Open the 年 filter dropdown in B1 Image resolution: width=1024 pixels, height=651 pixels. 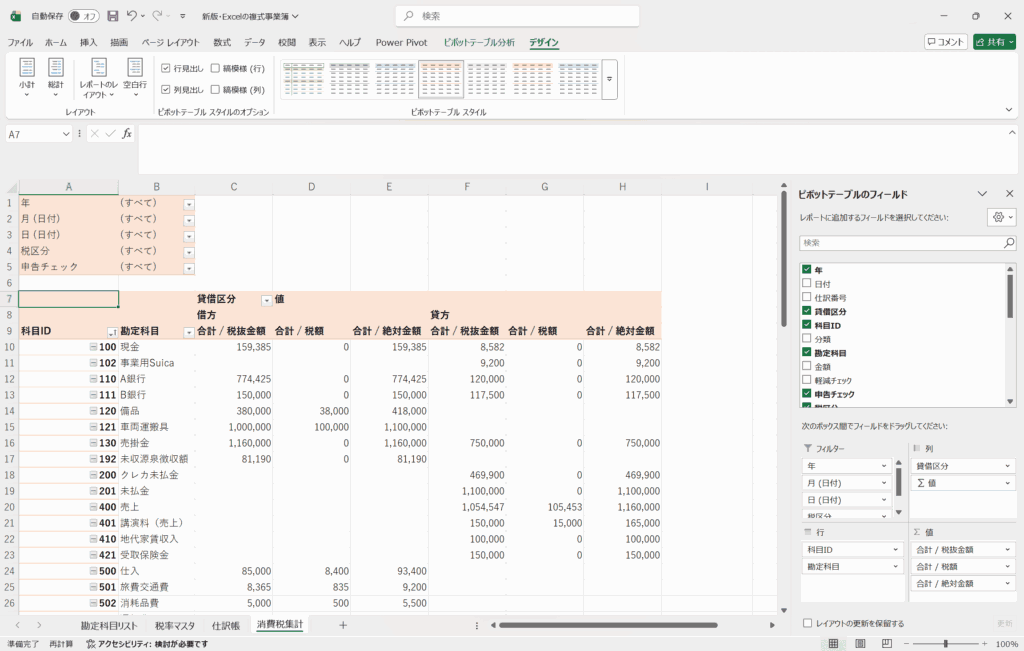pos(189,203)
